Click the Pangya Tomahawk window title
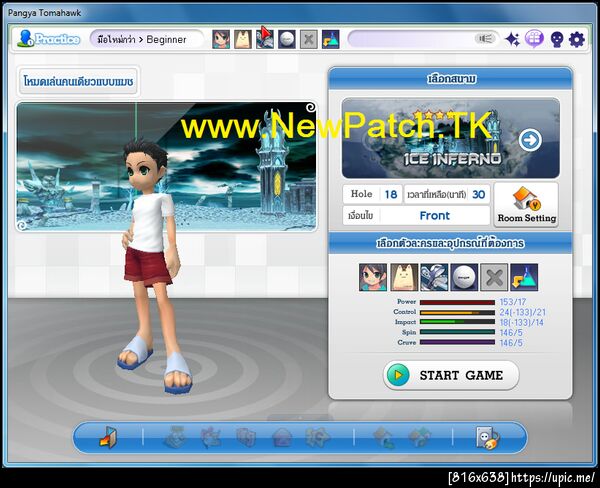The width and height of the screenshot is (600, 488). point(44,13)
